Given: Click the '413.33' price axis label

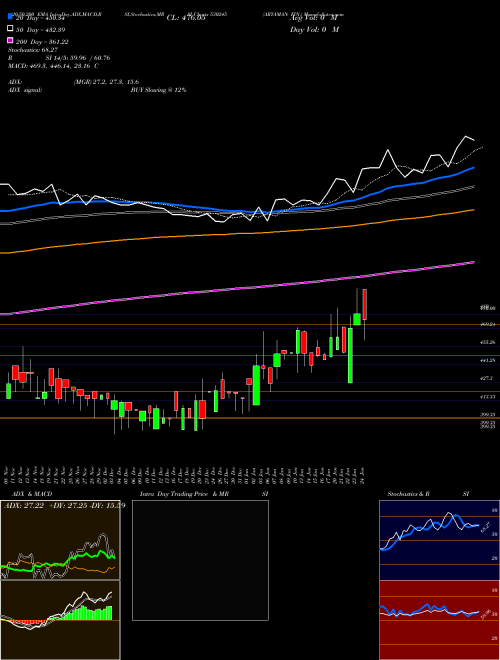Looking at the screenshot, I should (488, 397).
